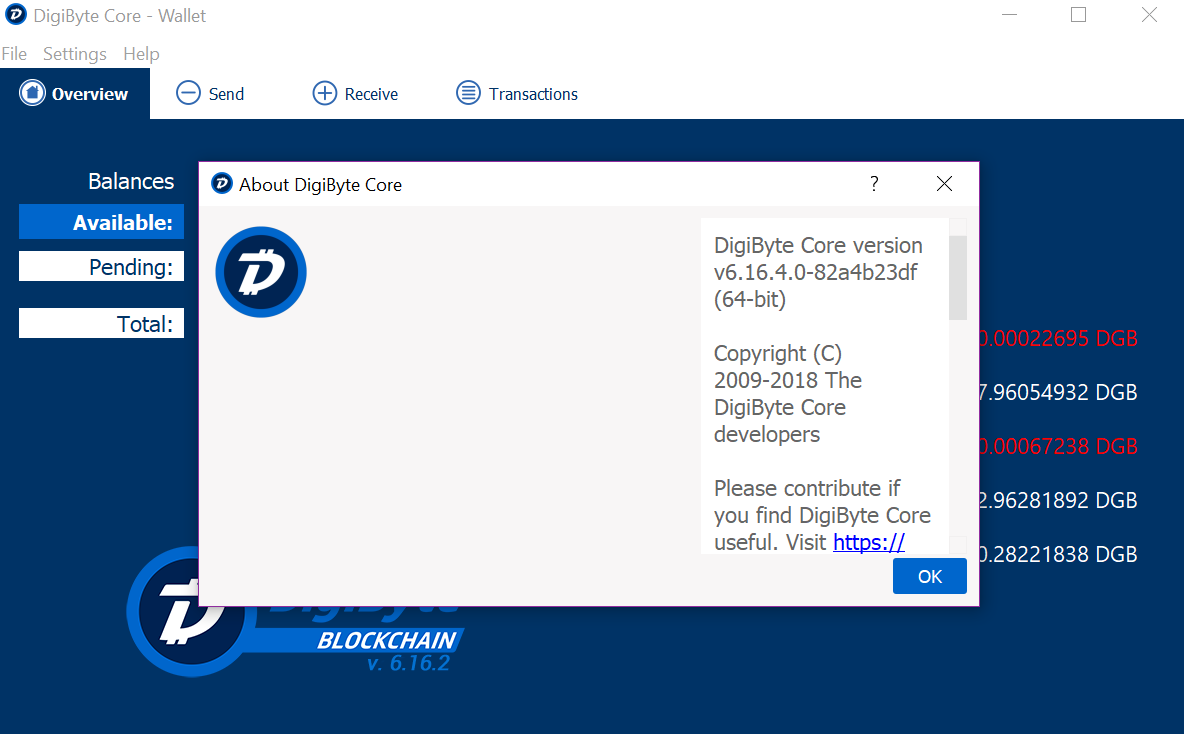Switch to the Overview tab
This screenshot has height=738, width=1184.
(x=88, y=92)
